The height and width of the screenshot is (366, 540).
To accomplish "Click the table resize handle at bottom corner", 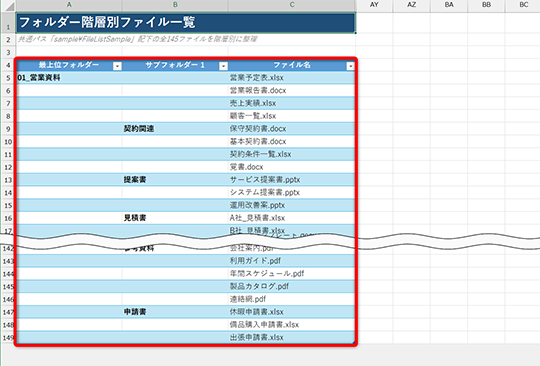I will [354, 342].
